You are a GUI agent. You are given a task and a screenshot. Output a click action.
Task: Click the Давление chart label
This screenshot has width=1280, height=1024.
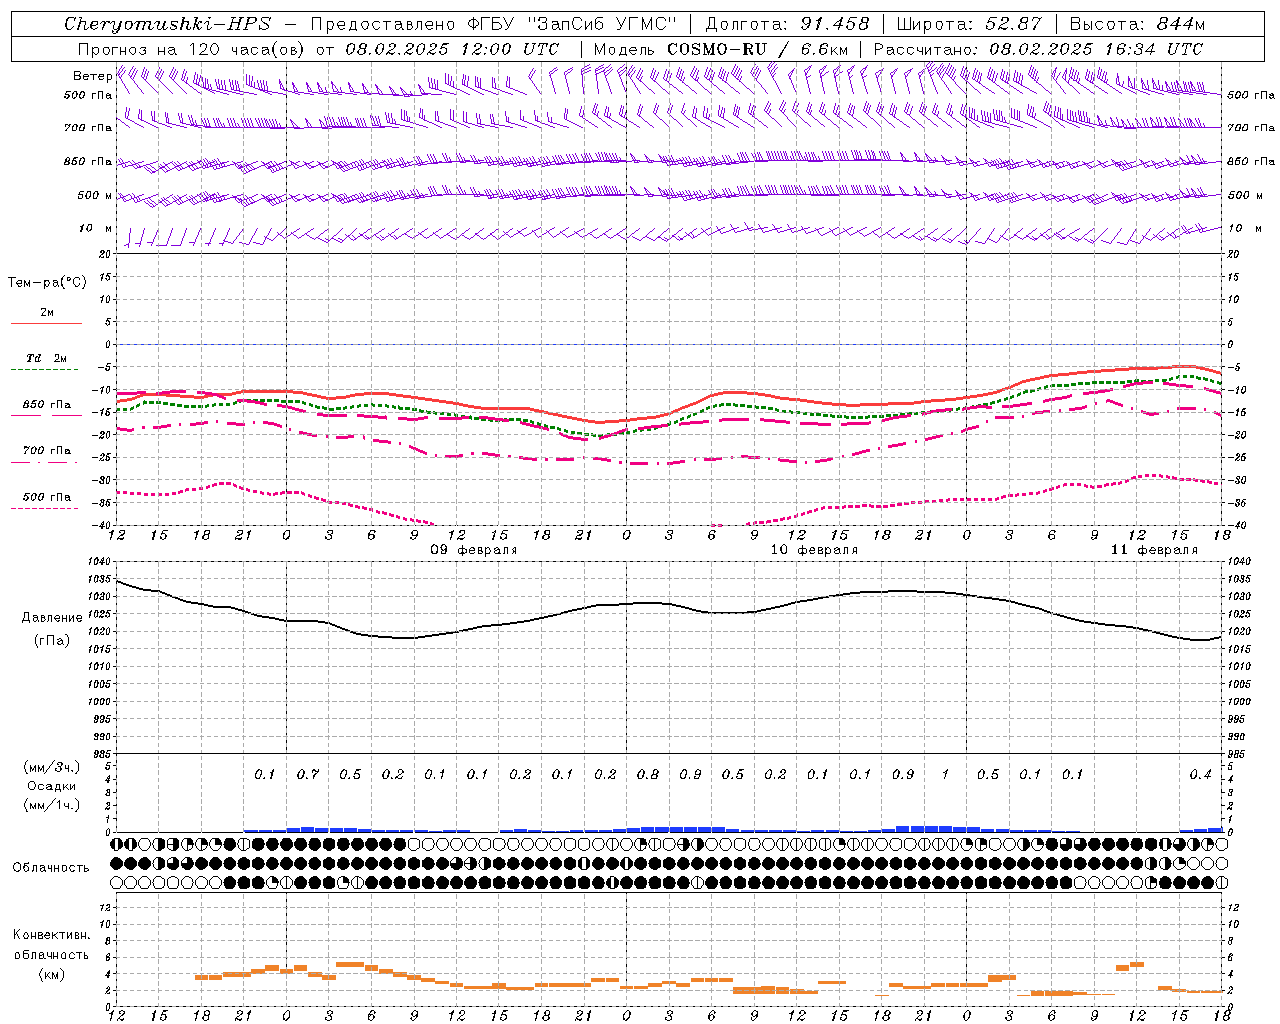coord(52,618)
